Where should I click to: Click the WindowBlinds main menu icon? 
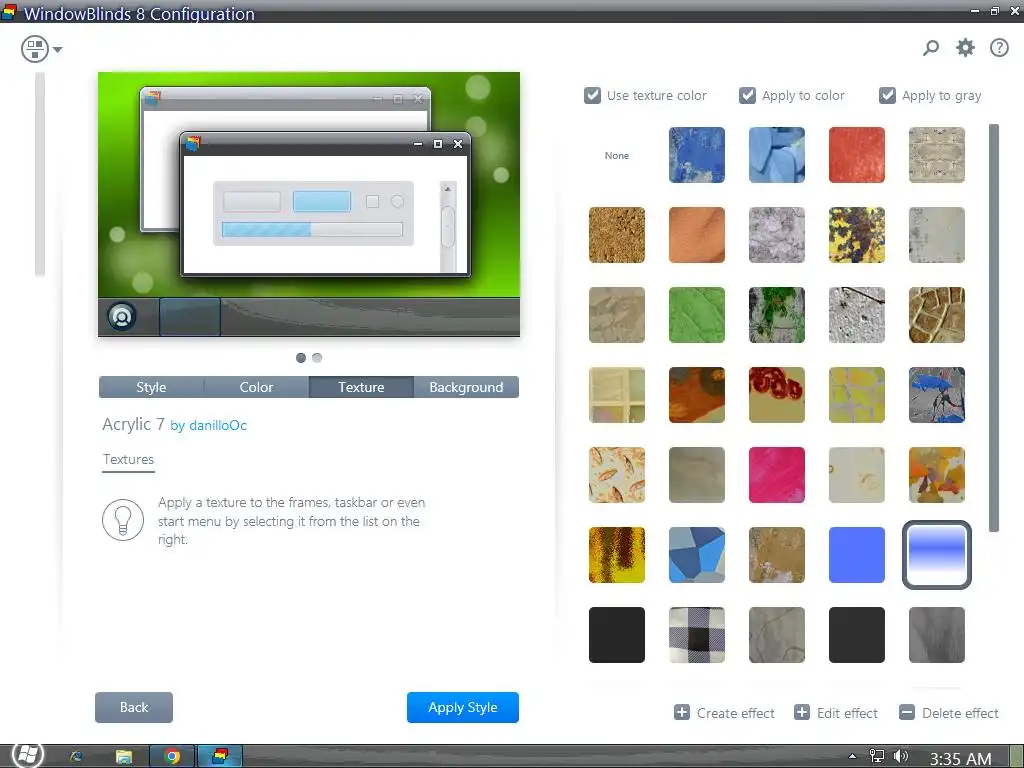35,49
